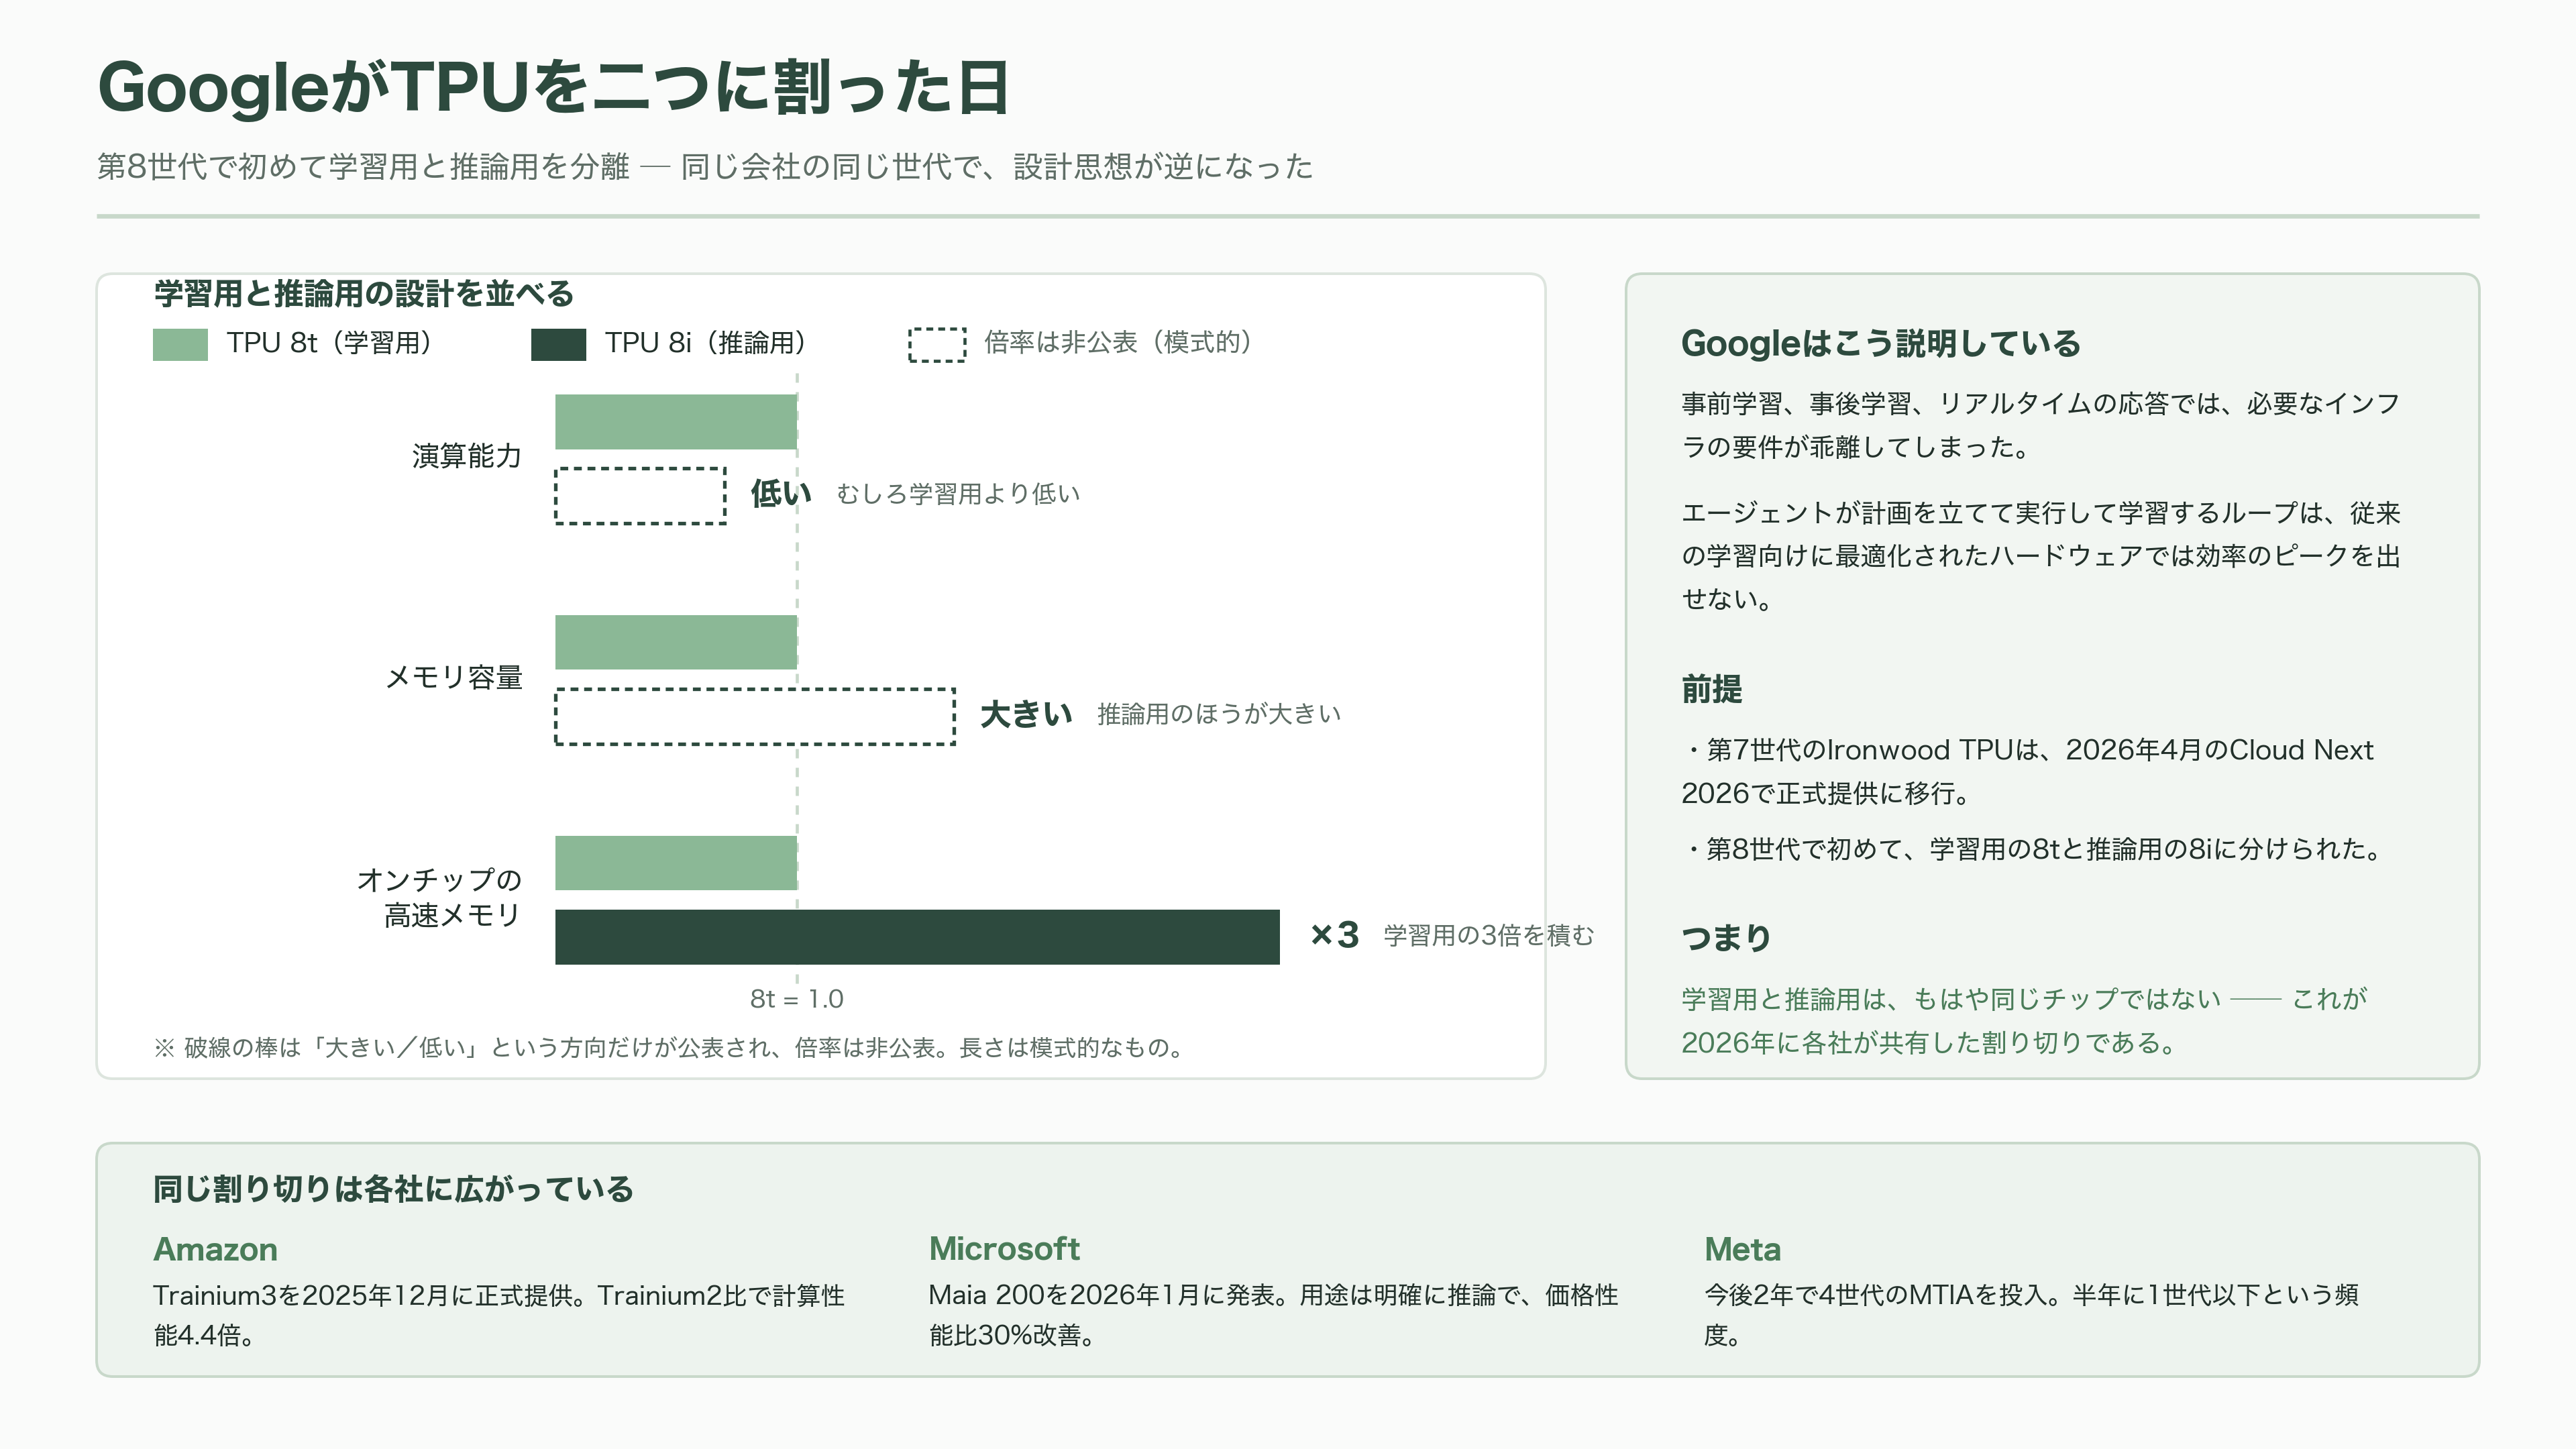Screen dimensions: 2576x1449
Task: Click the bold label '×3'
Action: [1334, 935]
